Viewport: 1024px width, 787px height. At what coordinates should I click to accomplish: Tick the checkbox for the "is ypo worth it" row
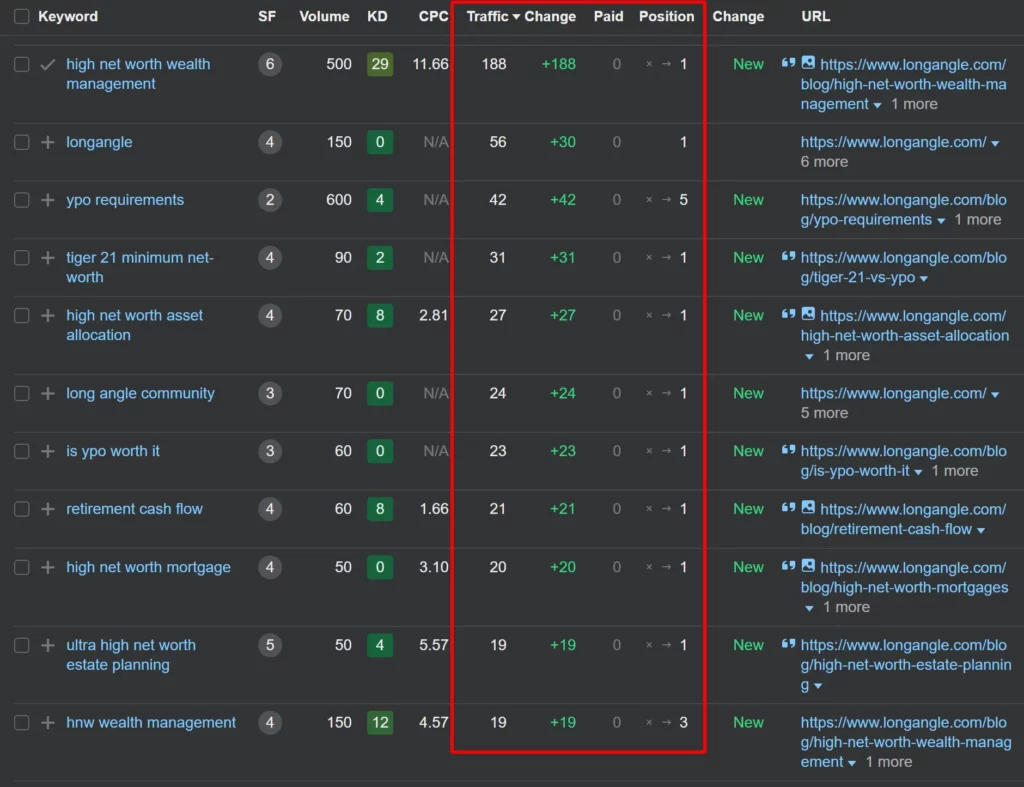(22, 451)
